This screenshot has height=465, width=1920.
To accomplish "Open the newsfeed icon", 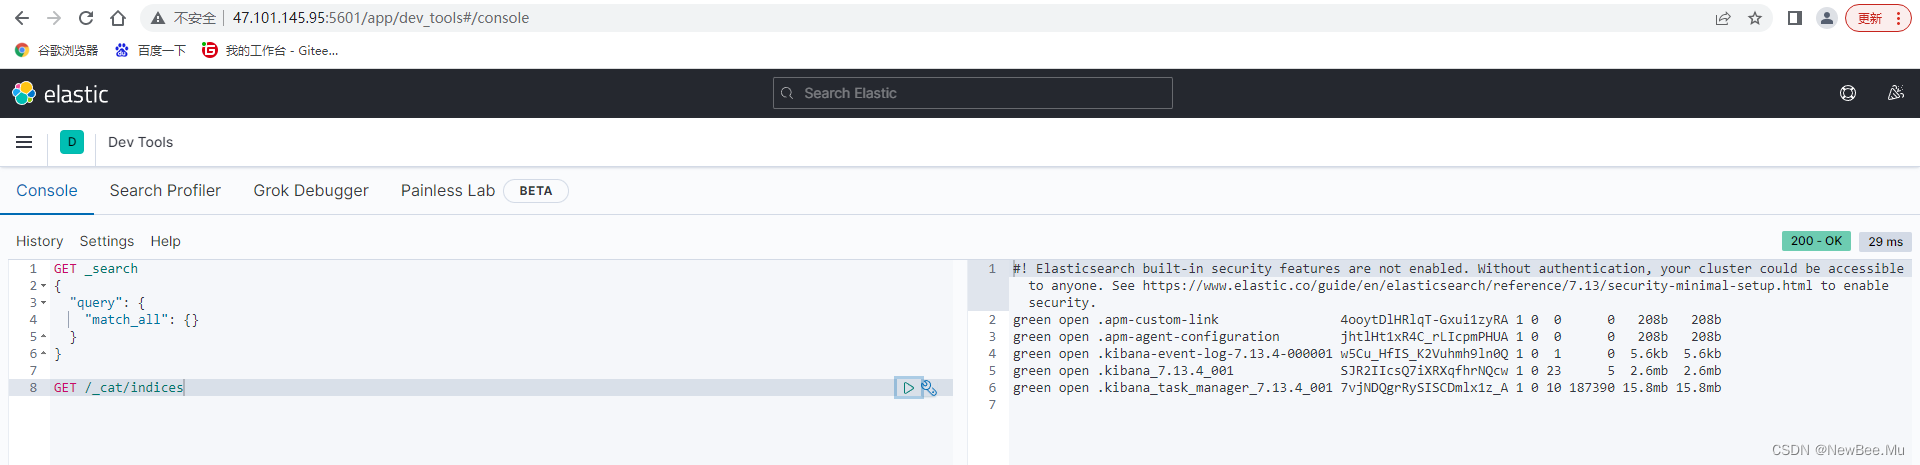I will pos(1895,93).
